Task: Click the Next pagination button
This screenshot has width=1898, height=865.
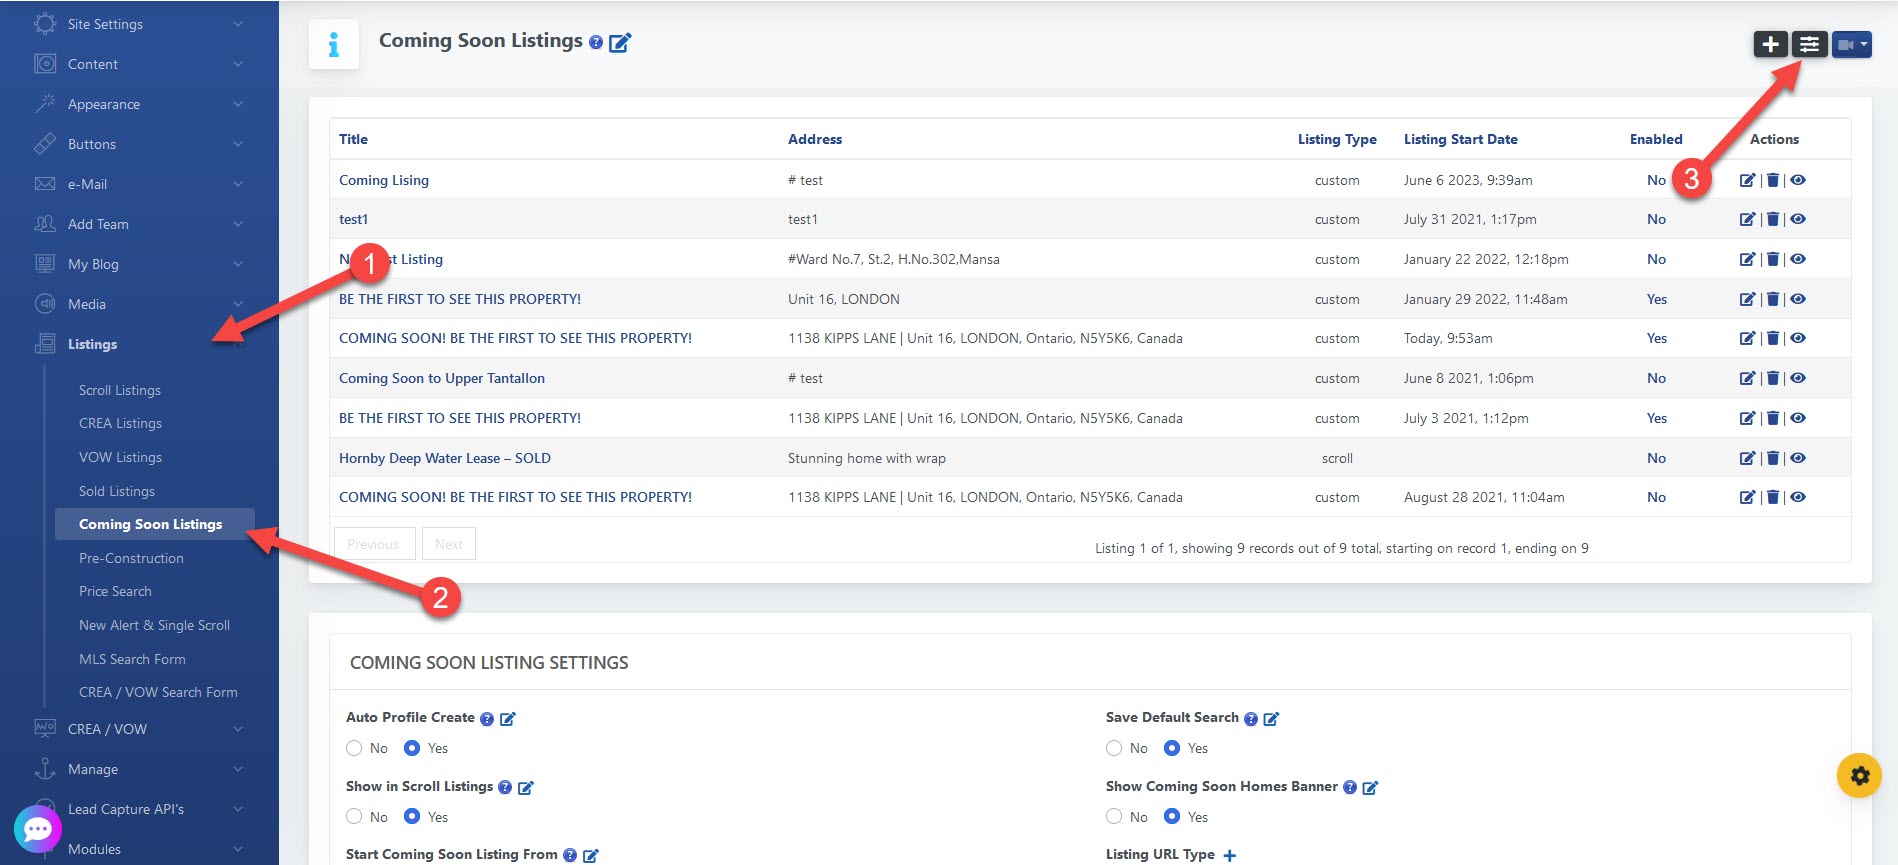Action: point(448,544)
